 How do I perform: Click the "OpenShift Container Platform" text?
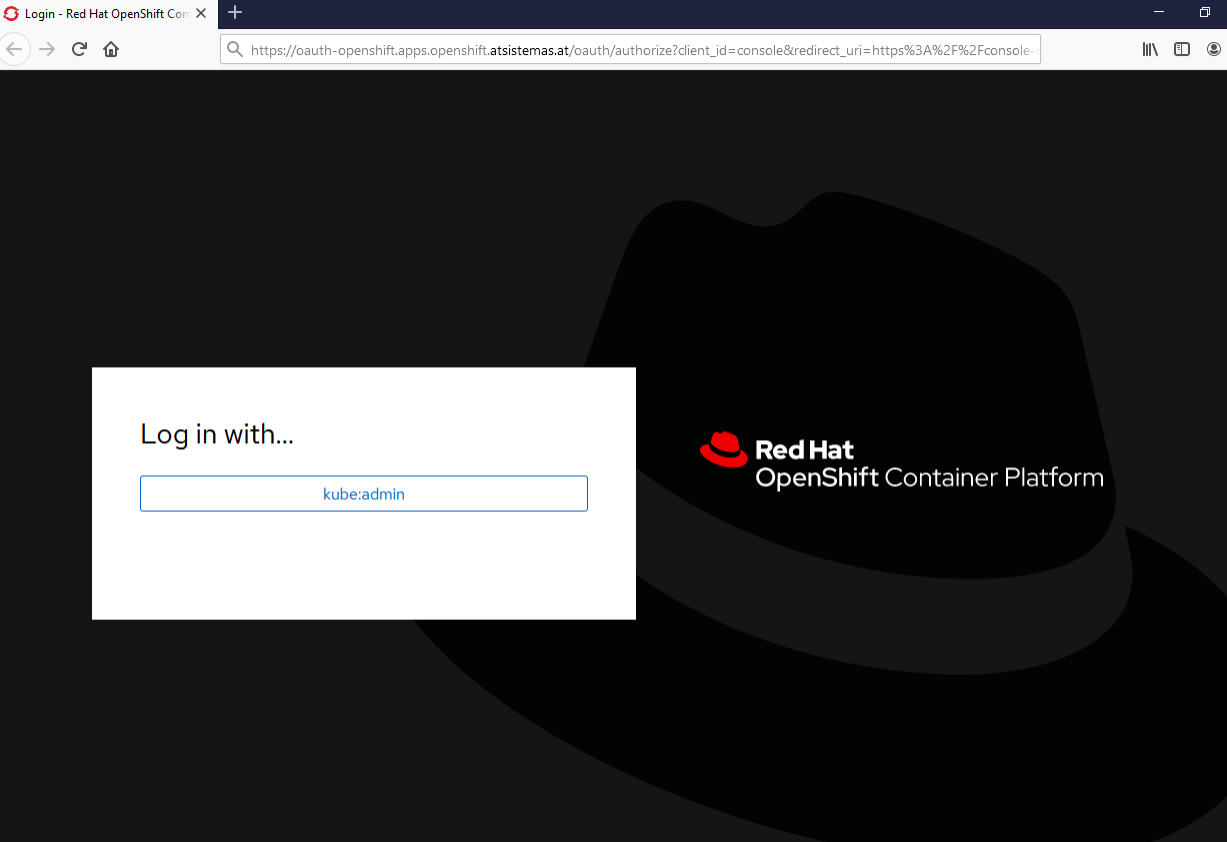(929, 477)
